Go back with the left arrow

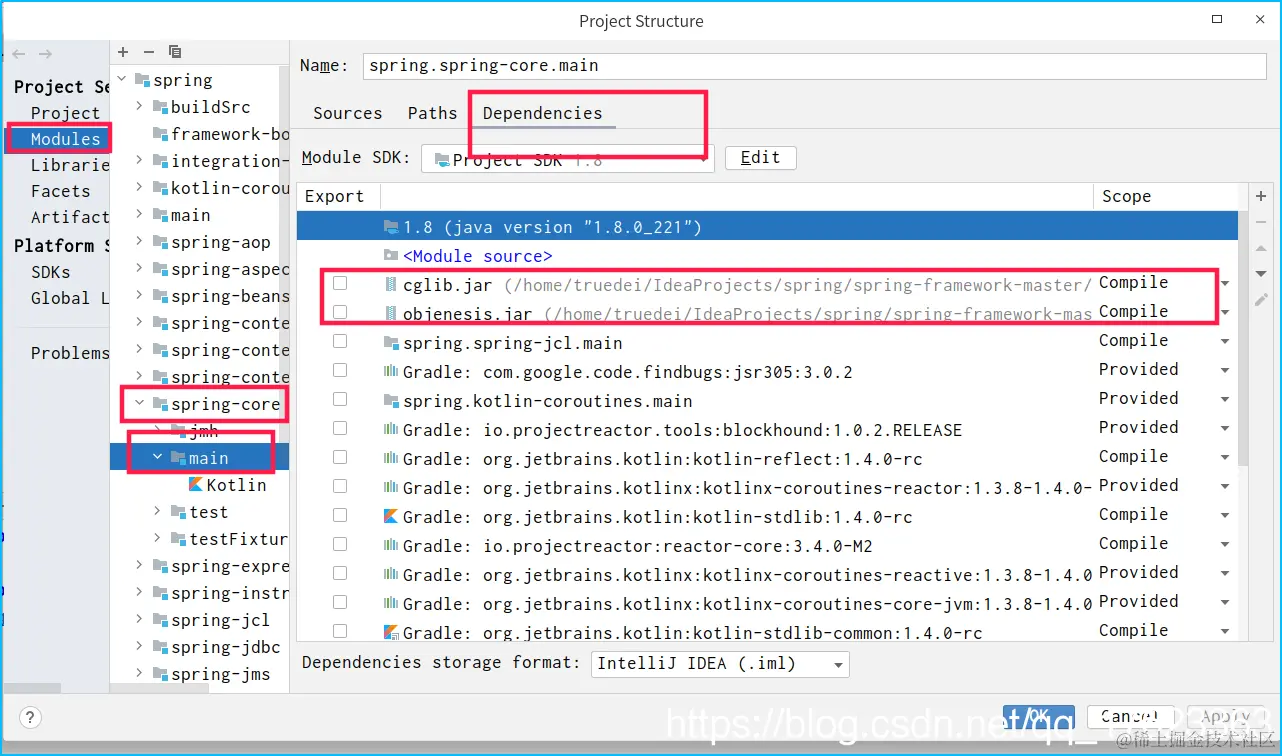tap(19, 54)
